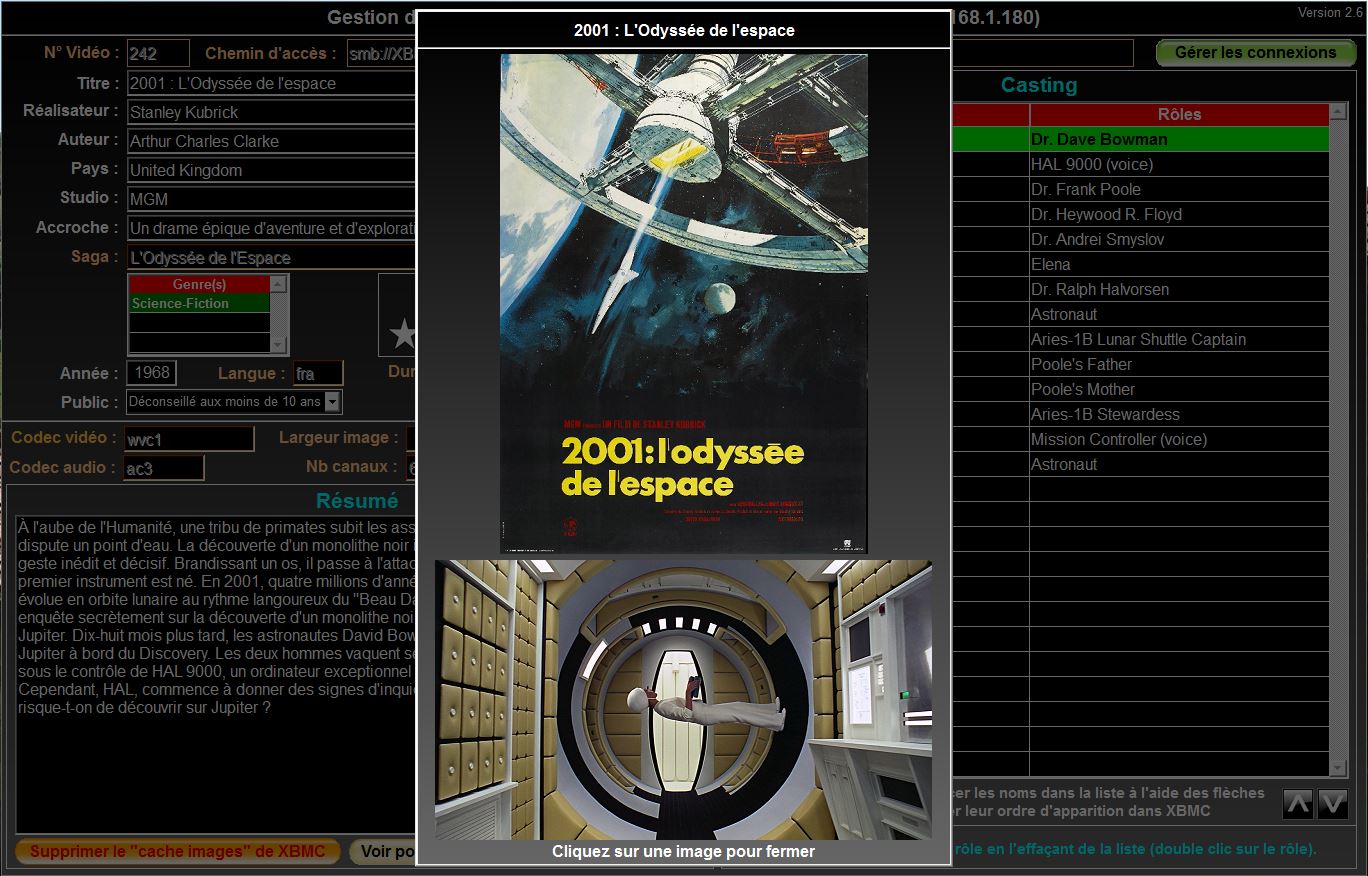Click the Résumé section heading

click(357, 501)
